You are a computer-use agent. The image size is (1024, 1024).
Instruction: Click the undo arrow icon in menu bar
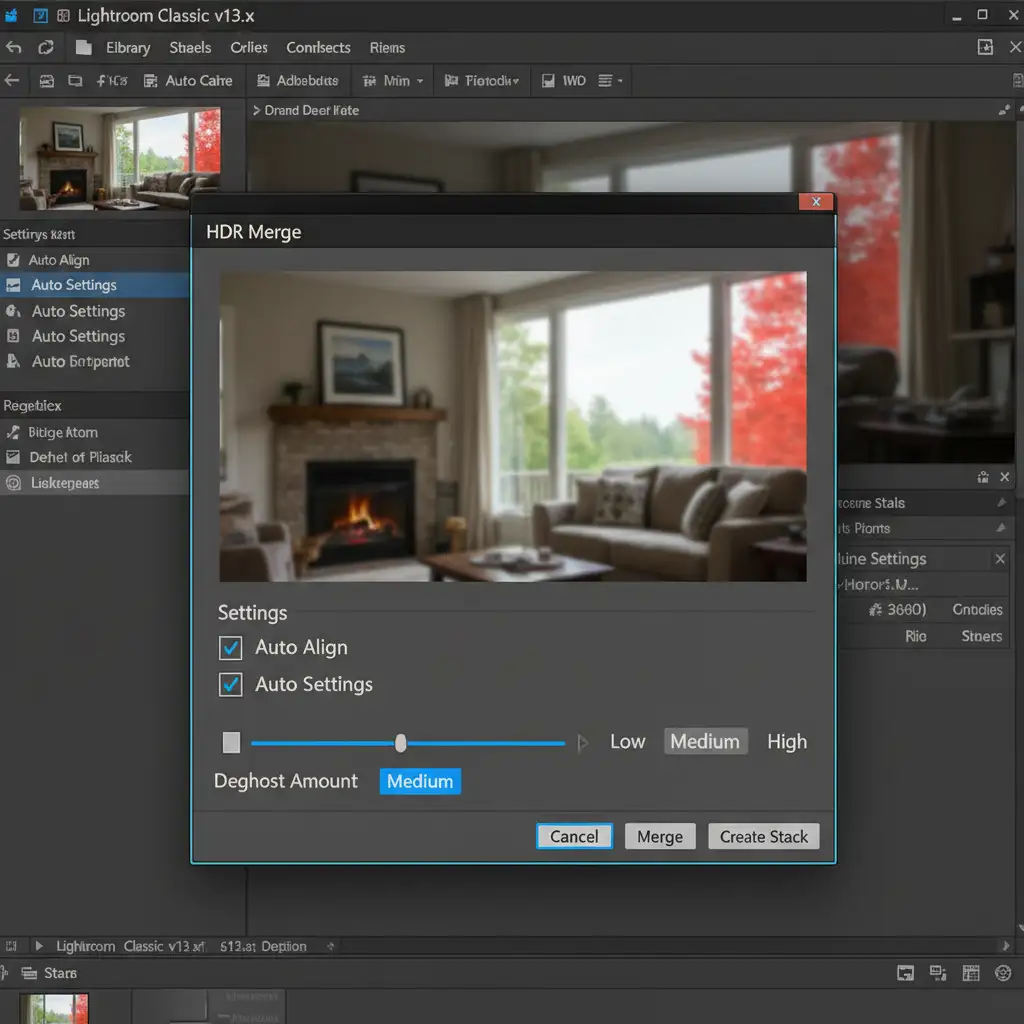click(14, 48)
